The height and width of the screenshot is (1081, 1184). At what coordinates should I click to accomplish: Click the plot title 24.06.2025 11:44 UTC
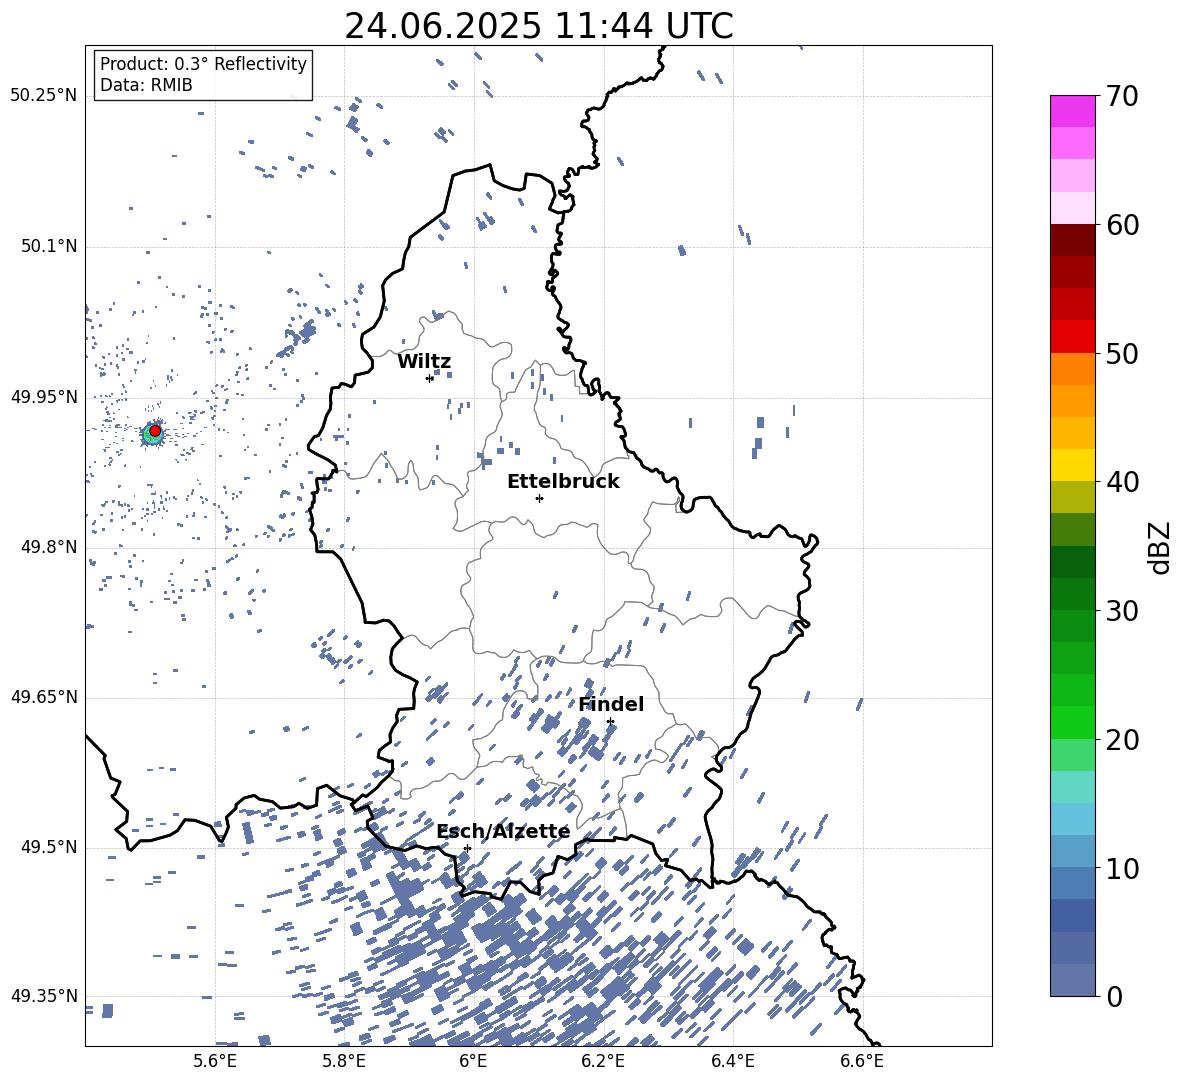click(539, 26)
